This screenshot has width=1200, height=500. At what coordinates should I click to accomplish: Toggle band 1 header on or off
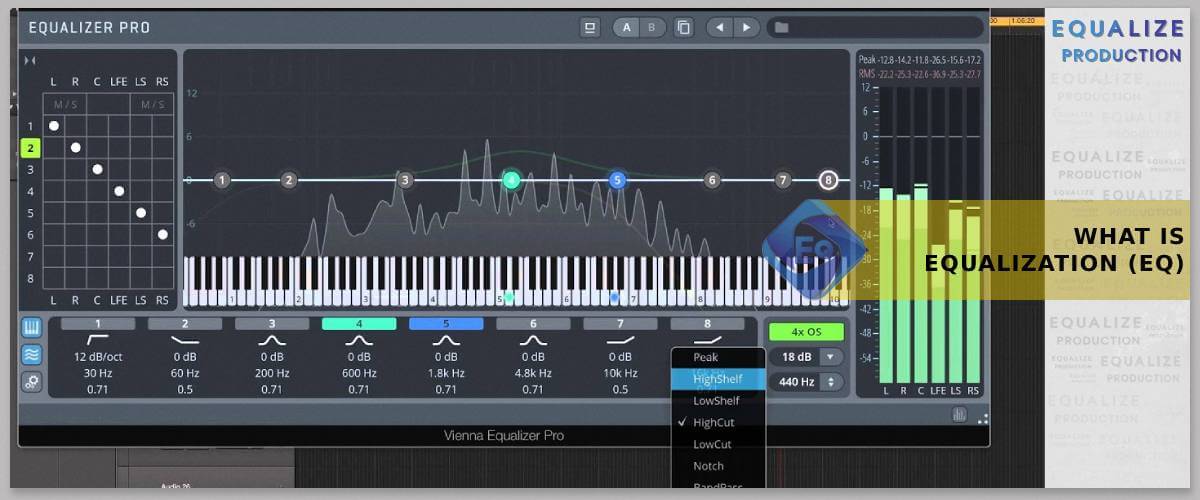click(98, 324)
